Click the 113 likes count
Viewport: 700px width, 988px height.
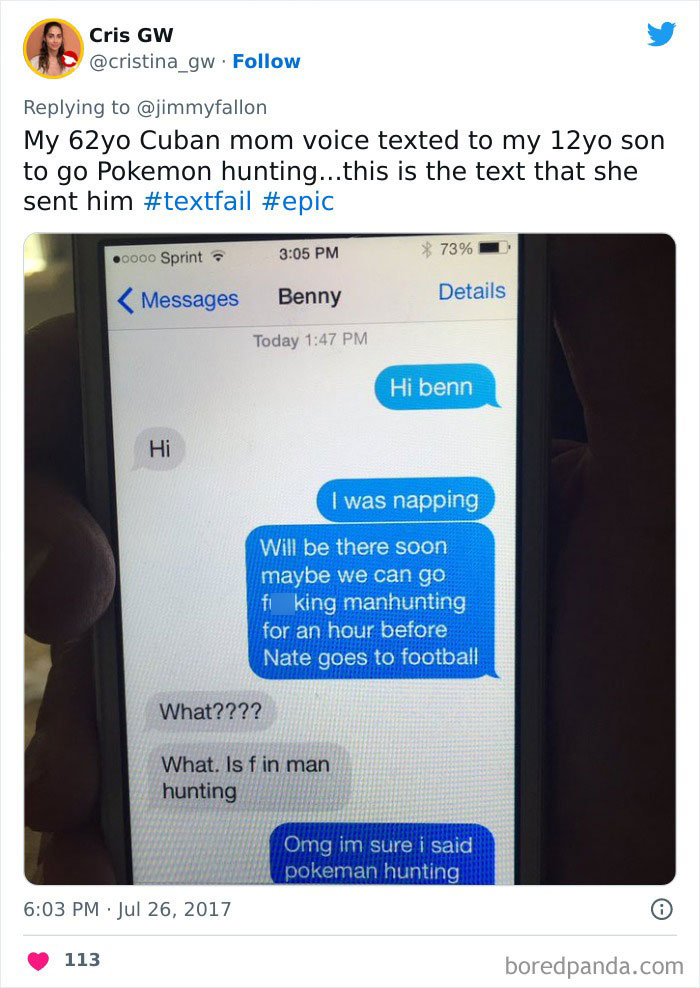click(82, 960)
